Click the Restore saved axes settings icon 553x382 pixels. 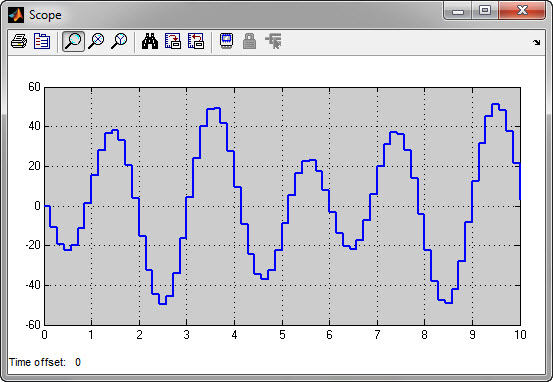click(x=196, y=41)
